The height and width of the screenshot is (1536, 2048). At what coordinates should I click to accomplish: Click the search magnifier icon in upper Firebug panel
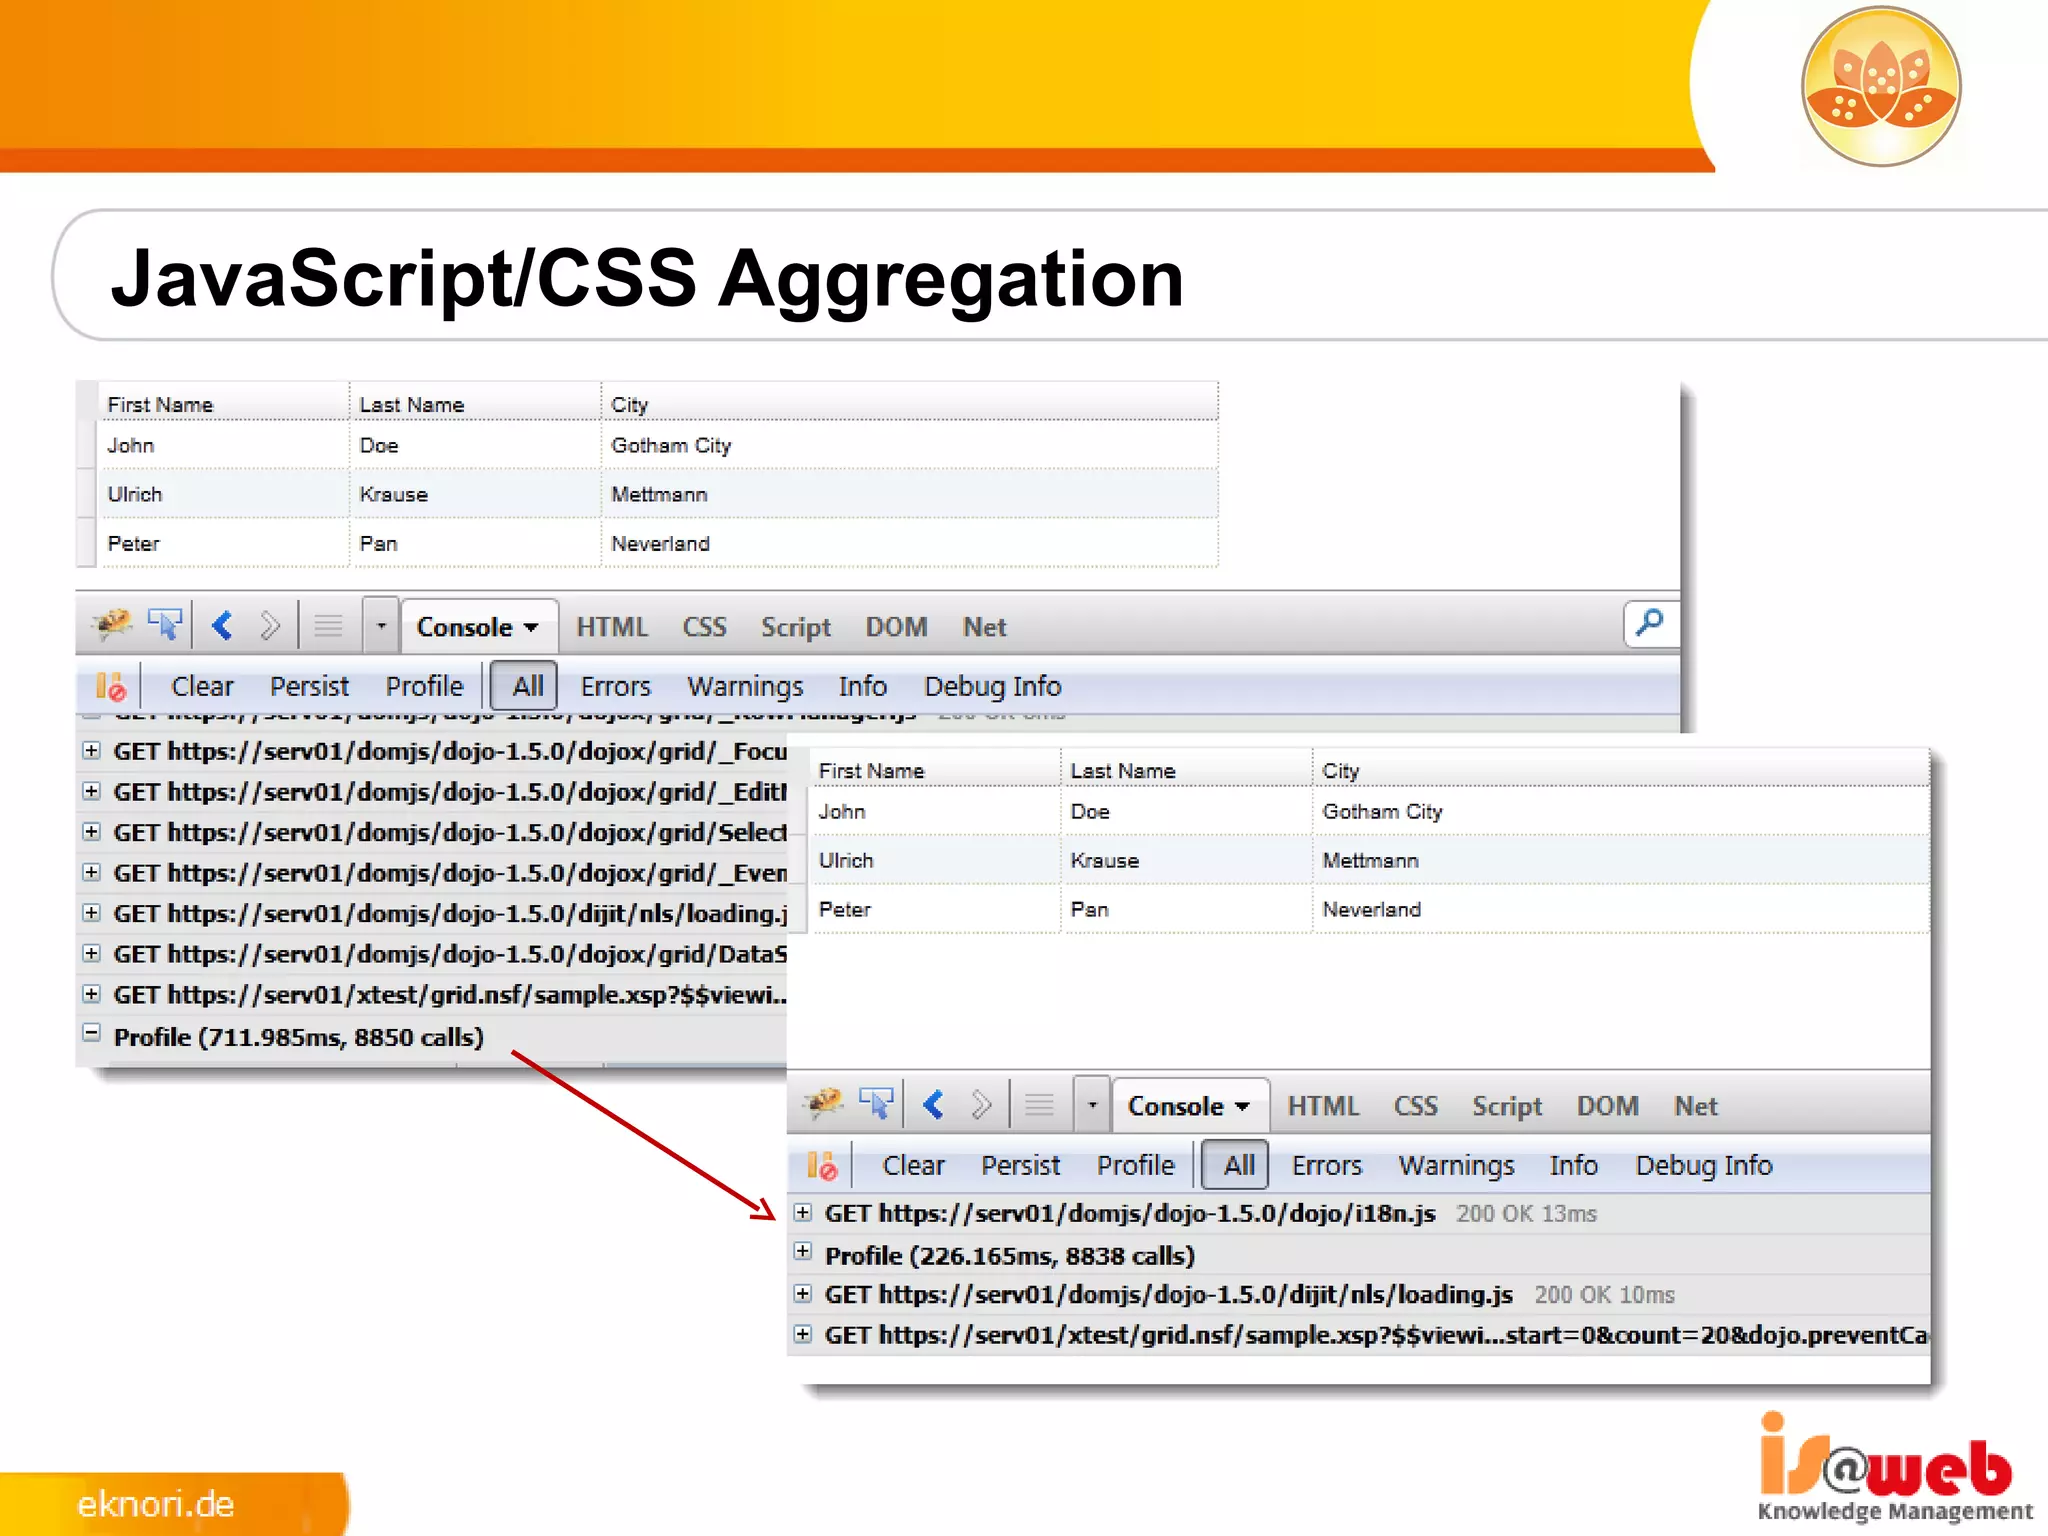[1650, 624]
